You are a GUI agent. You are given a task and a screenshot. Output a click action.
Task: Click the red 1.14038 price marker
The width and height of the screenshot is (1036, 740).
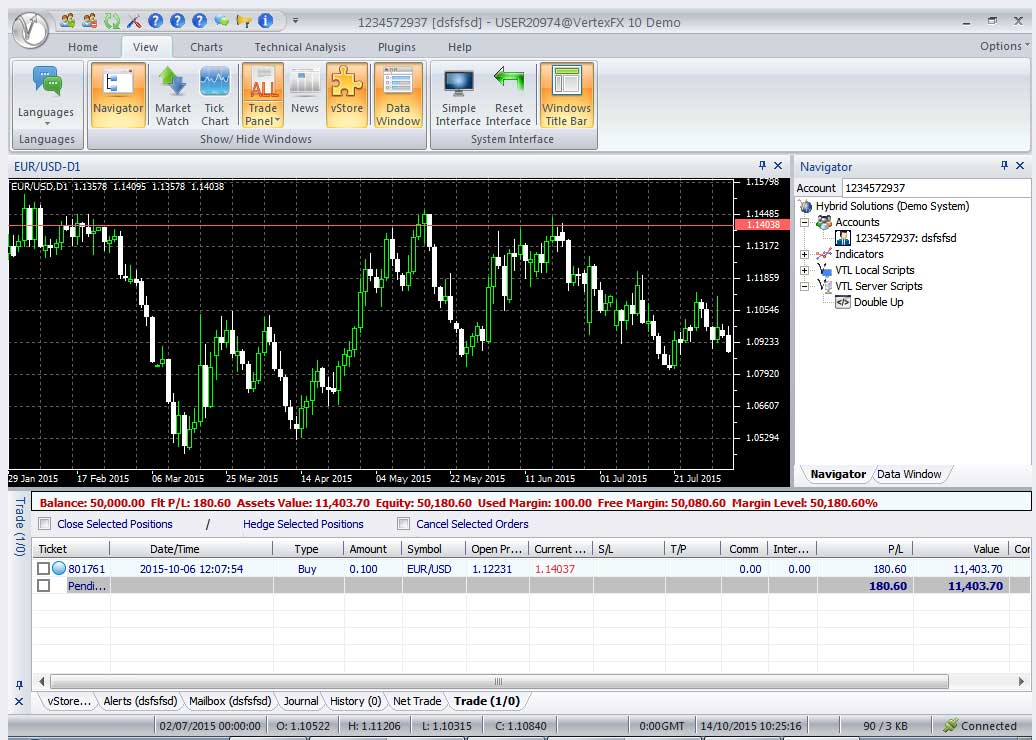[762, 225]
